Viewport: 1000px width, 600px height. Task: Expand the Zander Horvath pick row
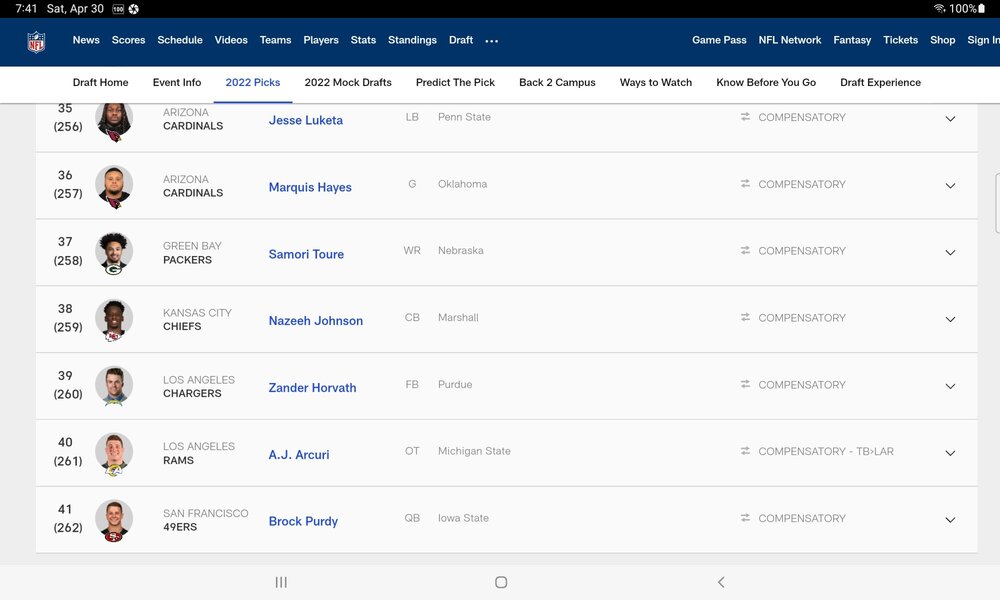[x=950, y=386]
